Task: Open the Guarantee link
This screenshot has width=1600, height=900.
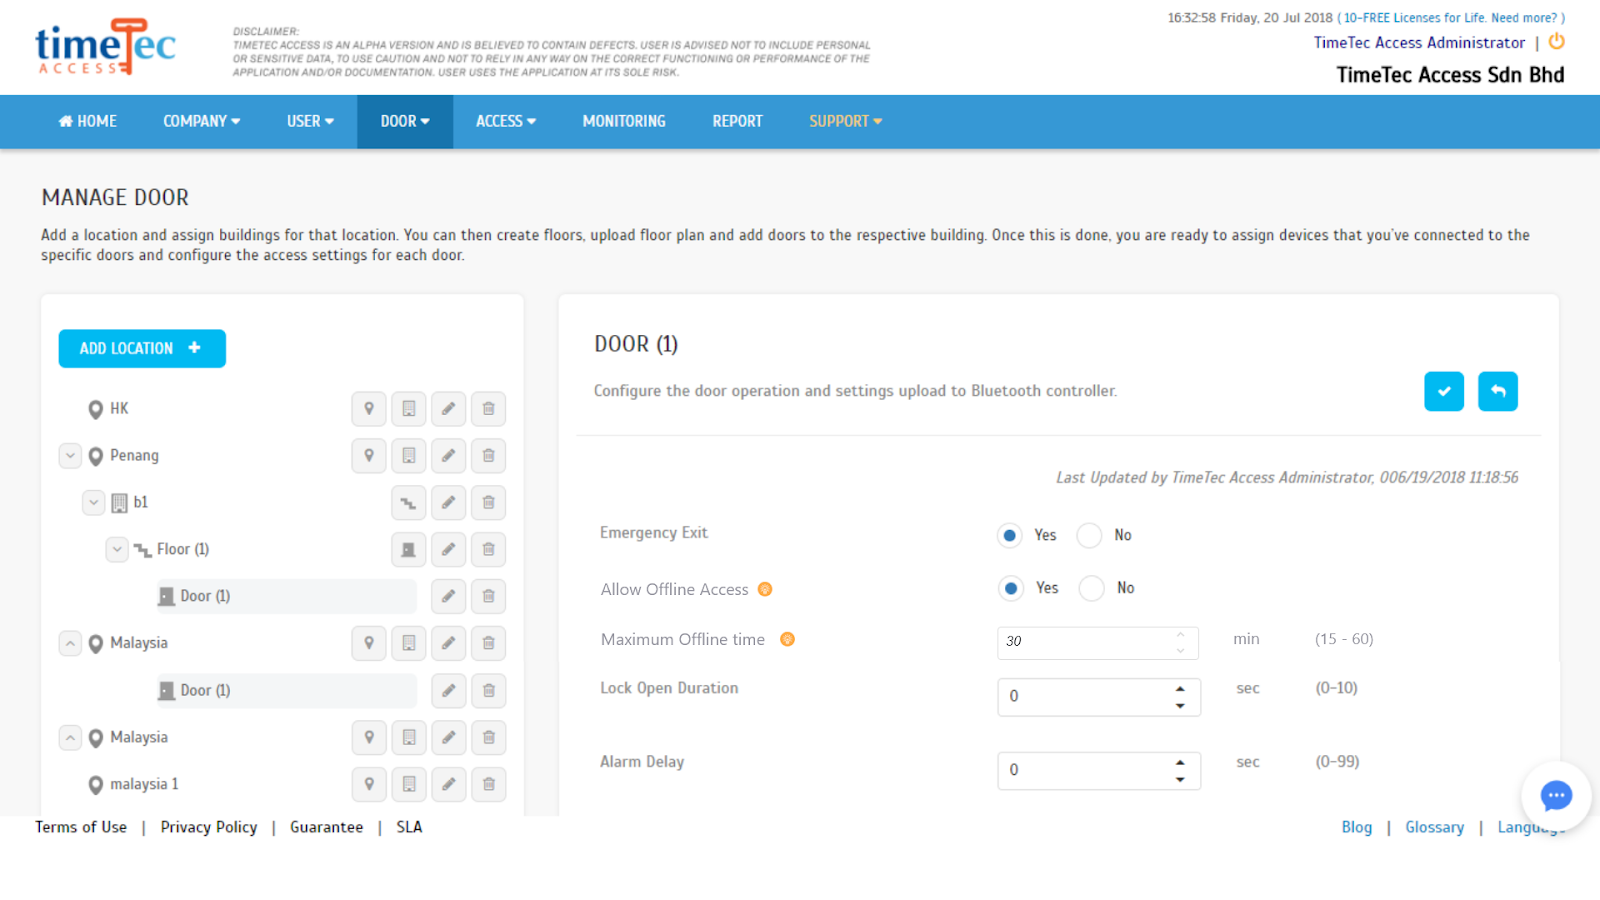Action: pyautogui.click(x=327, y=827)
